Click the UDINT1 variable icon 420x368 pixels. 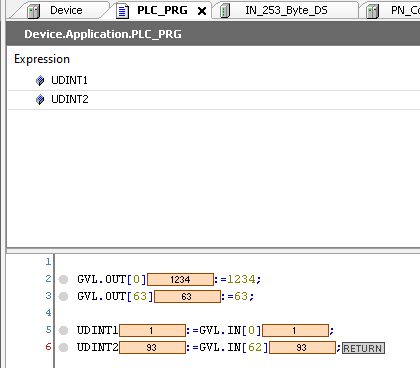[40, 80]
